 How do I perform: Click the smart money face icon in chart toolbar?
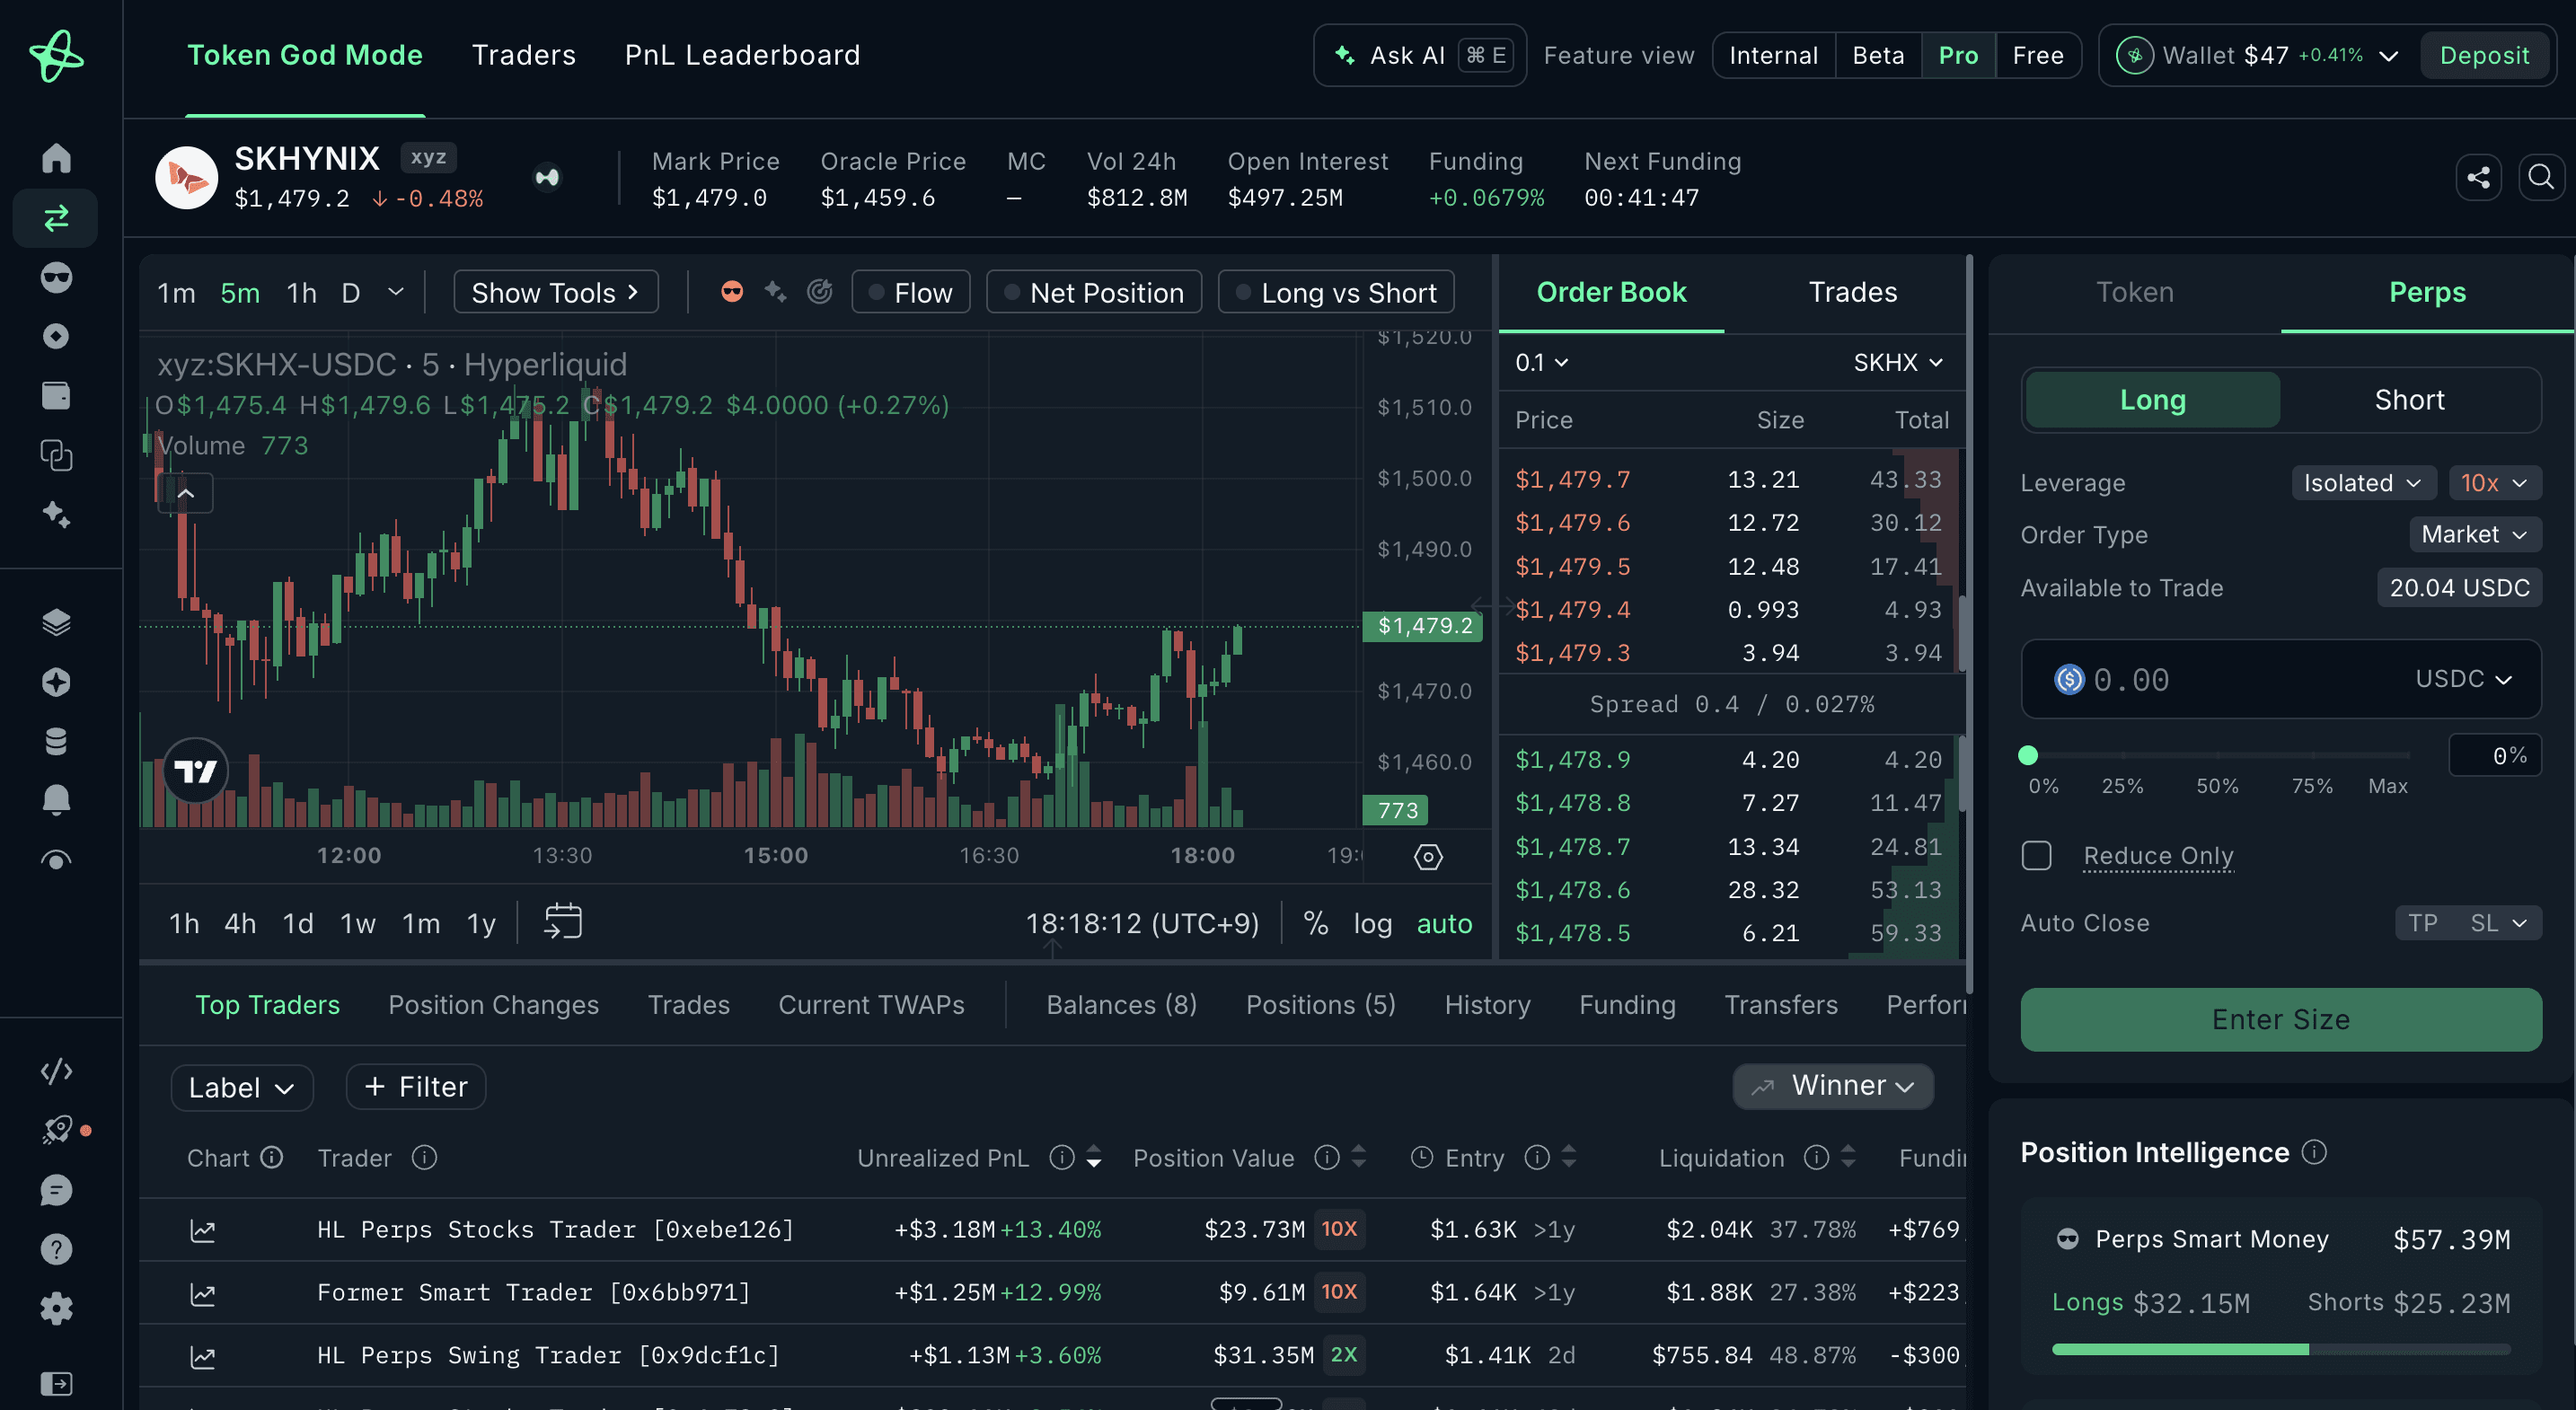(732, 292)
